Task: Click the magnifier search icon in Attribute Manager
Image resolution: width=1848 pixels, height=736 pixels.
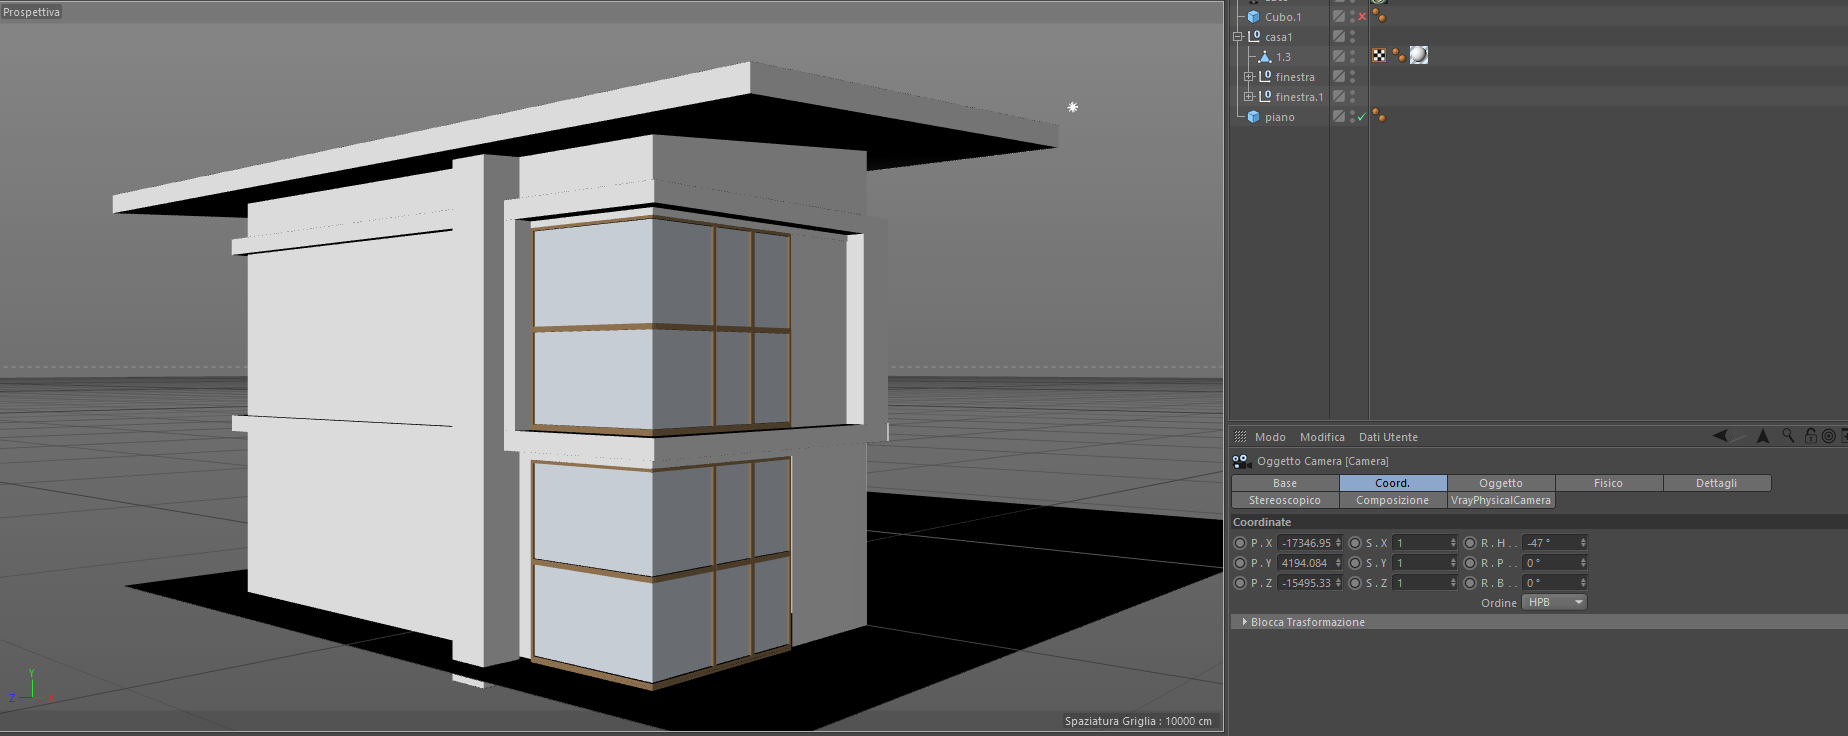Action: click(1788, 436)
